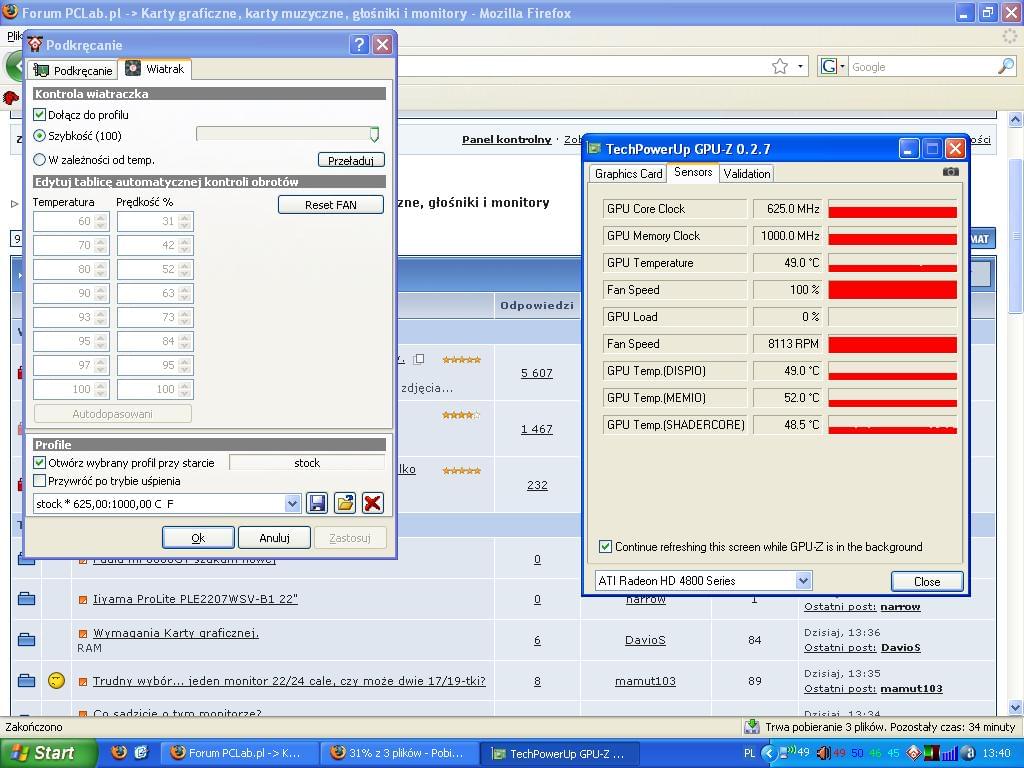Click the help question mark in Podkręcanie dialog
The width and height of the screenshot is (1024, 768).
click(x=359, y=45)
